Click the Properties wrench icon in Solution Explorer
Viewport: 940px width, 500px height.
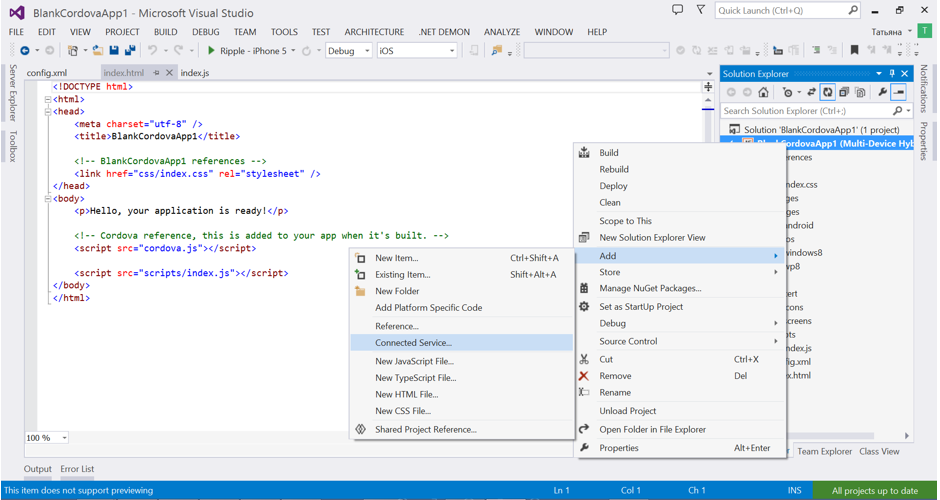tap(882, 92)
